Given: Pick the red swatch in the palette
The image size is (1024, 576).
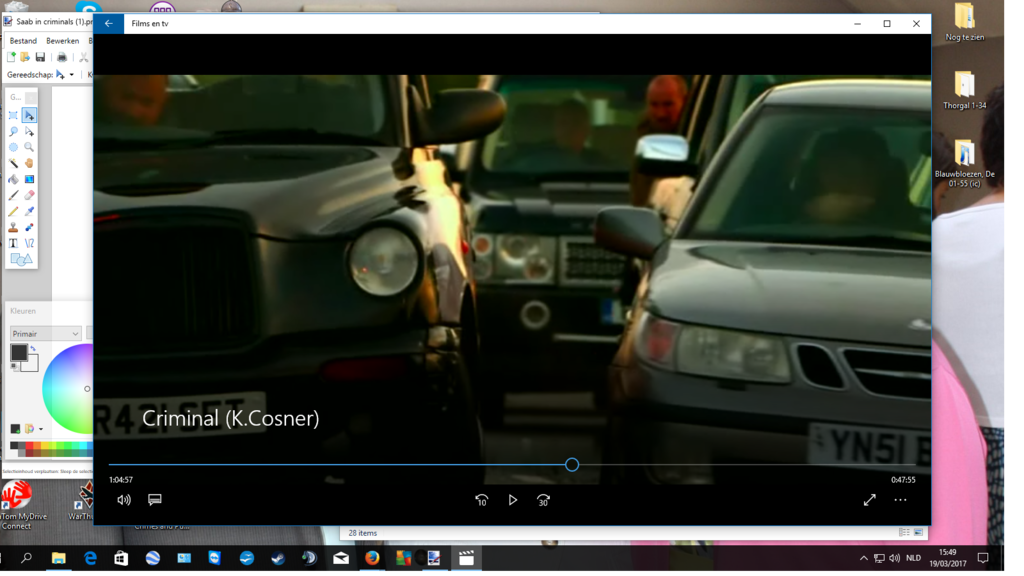Looking at the screenshot, I should [29, 447].
